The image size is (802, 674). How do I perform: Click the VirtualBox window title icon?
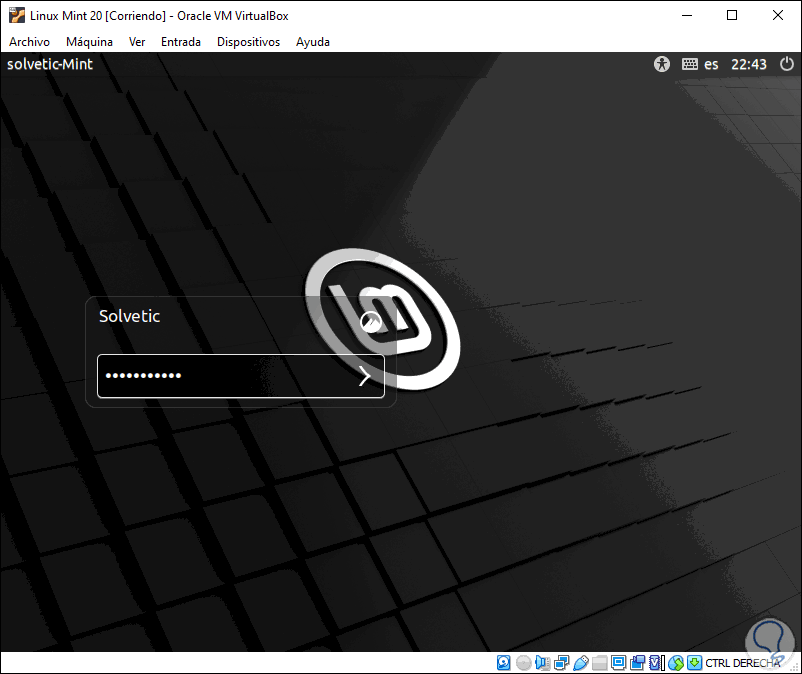coord(16,15)
